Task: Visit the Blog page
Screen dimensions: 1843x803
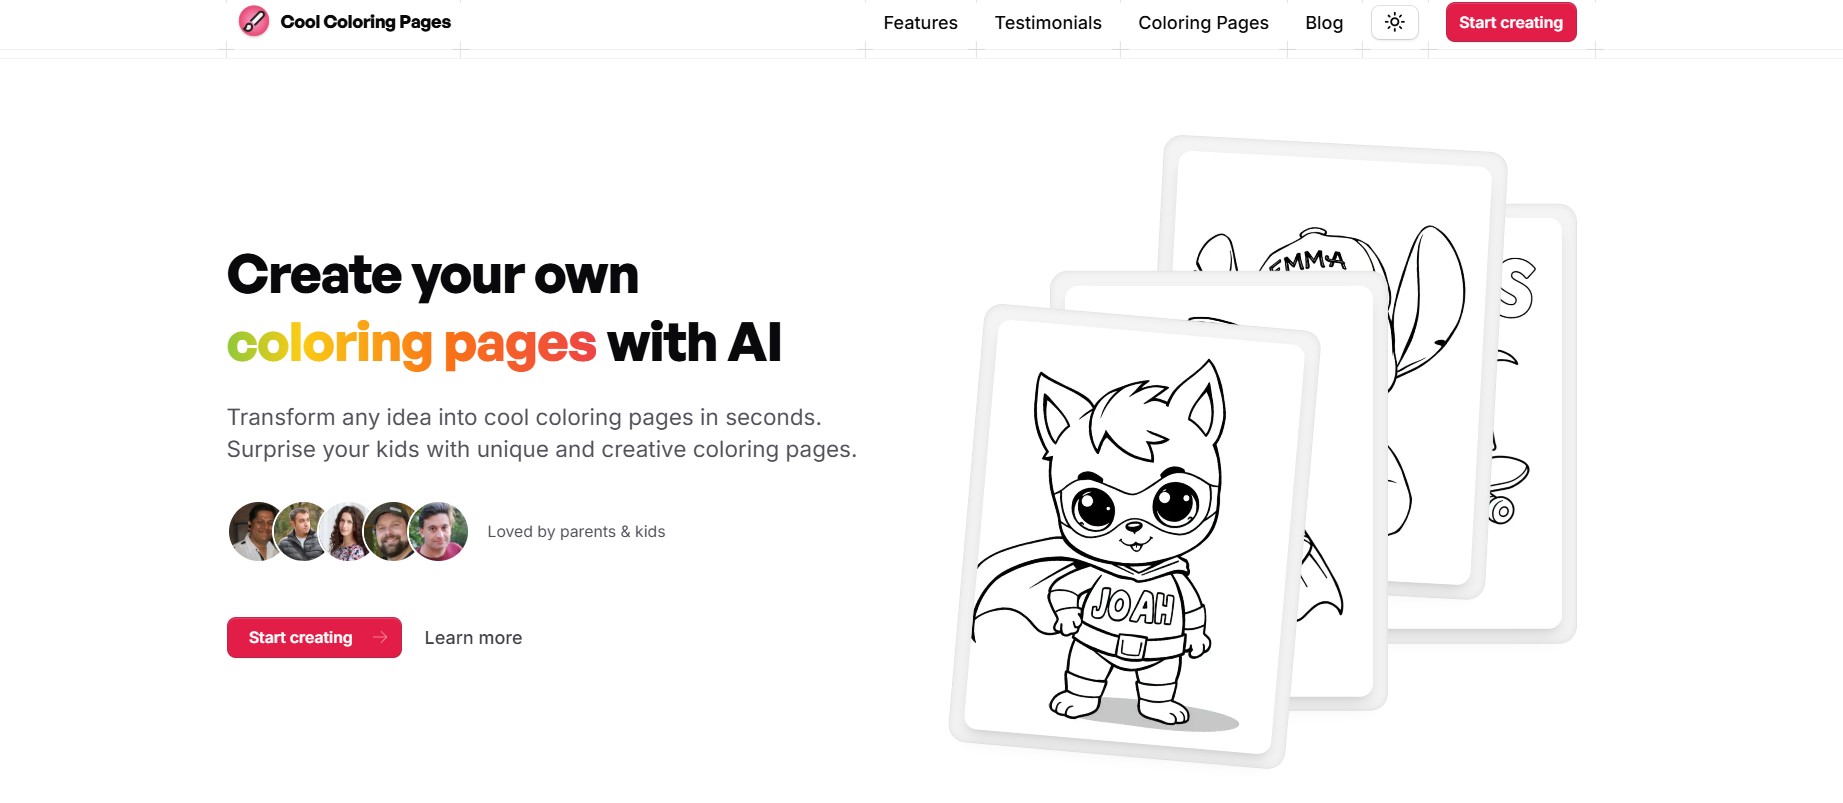Action: (1324, 23)
